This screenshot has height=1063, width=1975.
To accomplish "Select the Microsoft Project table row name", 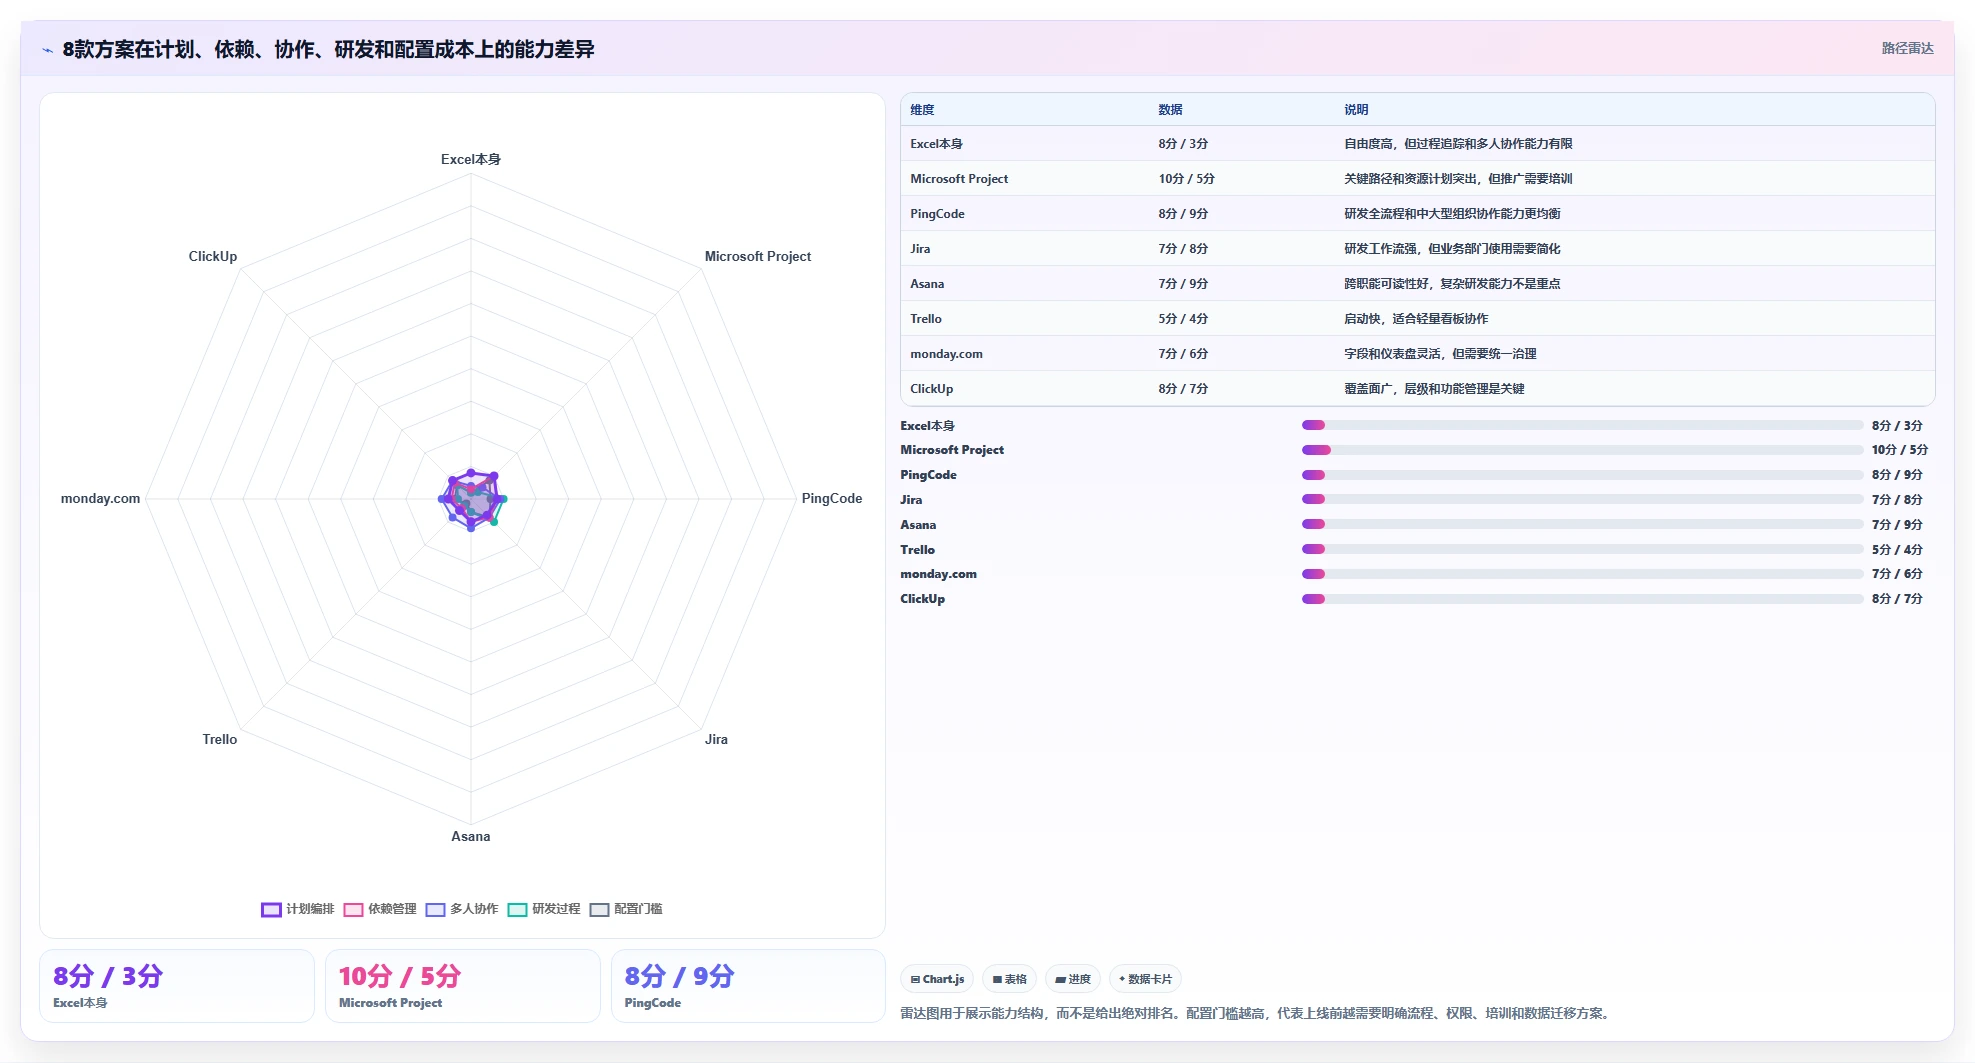I will (959, 179).
